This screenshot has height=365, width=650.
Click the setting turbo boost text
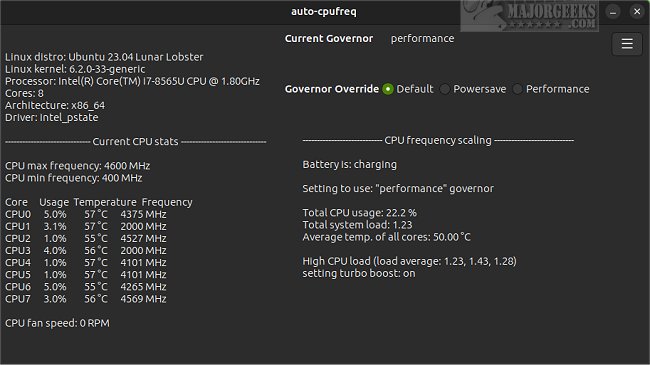coord(359,273)
